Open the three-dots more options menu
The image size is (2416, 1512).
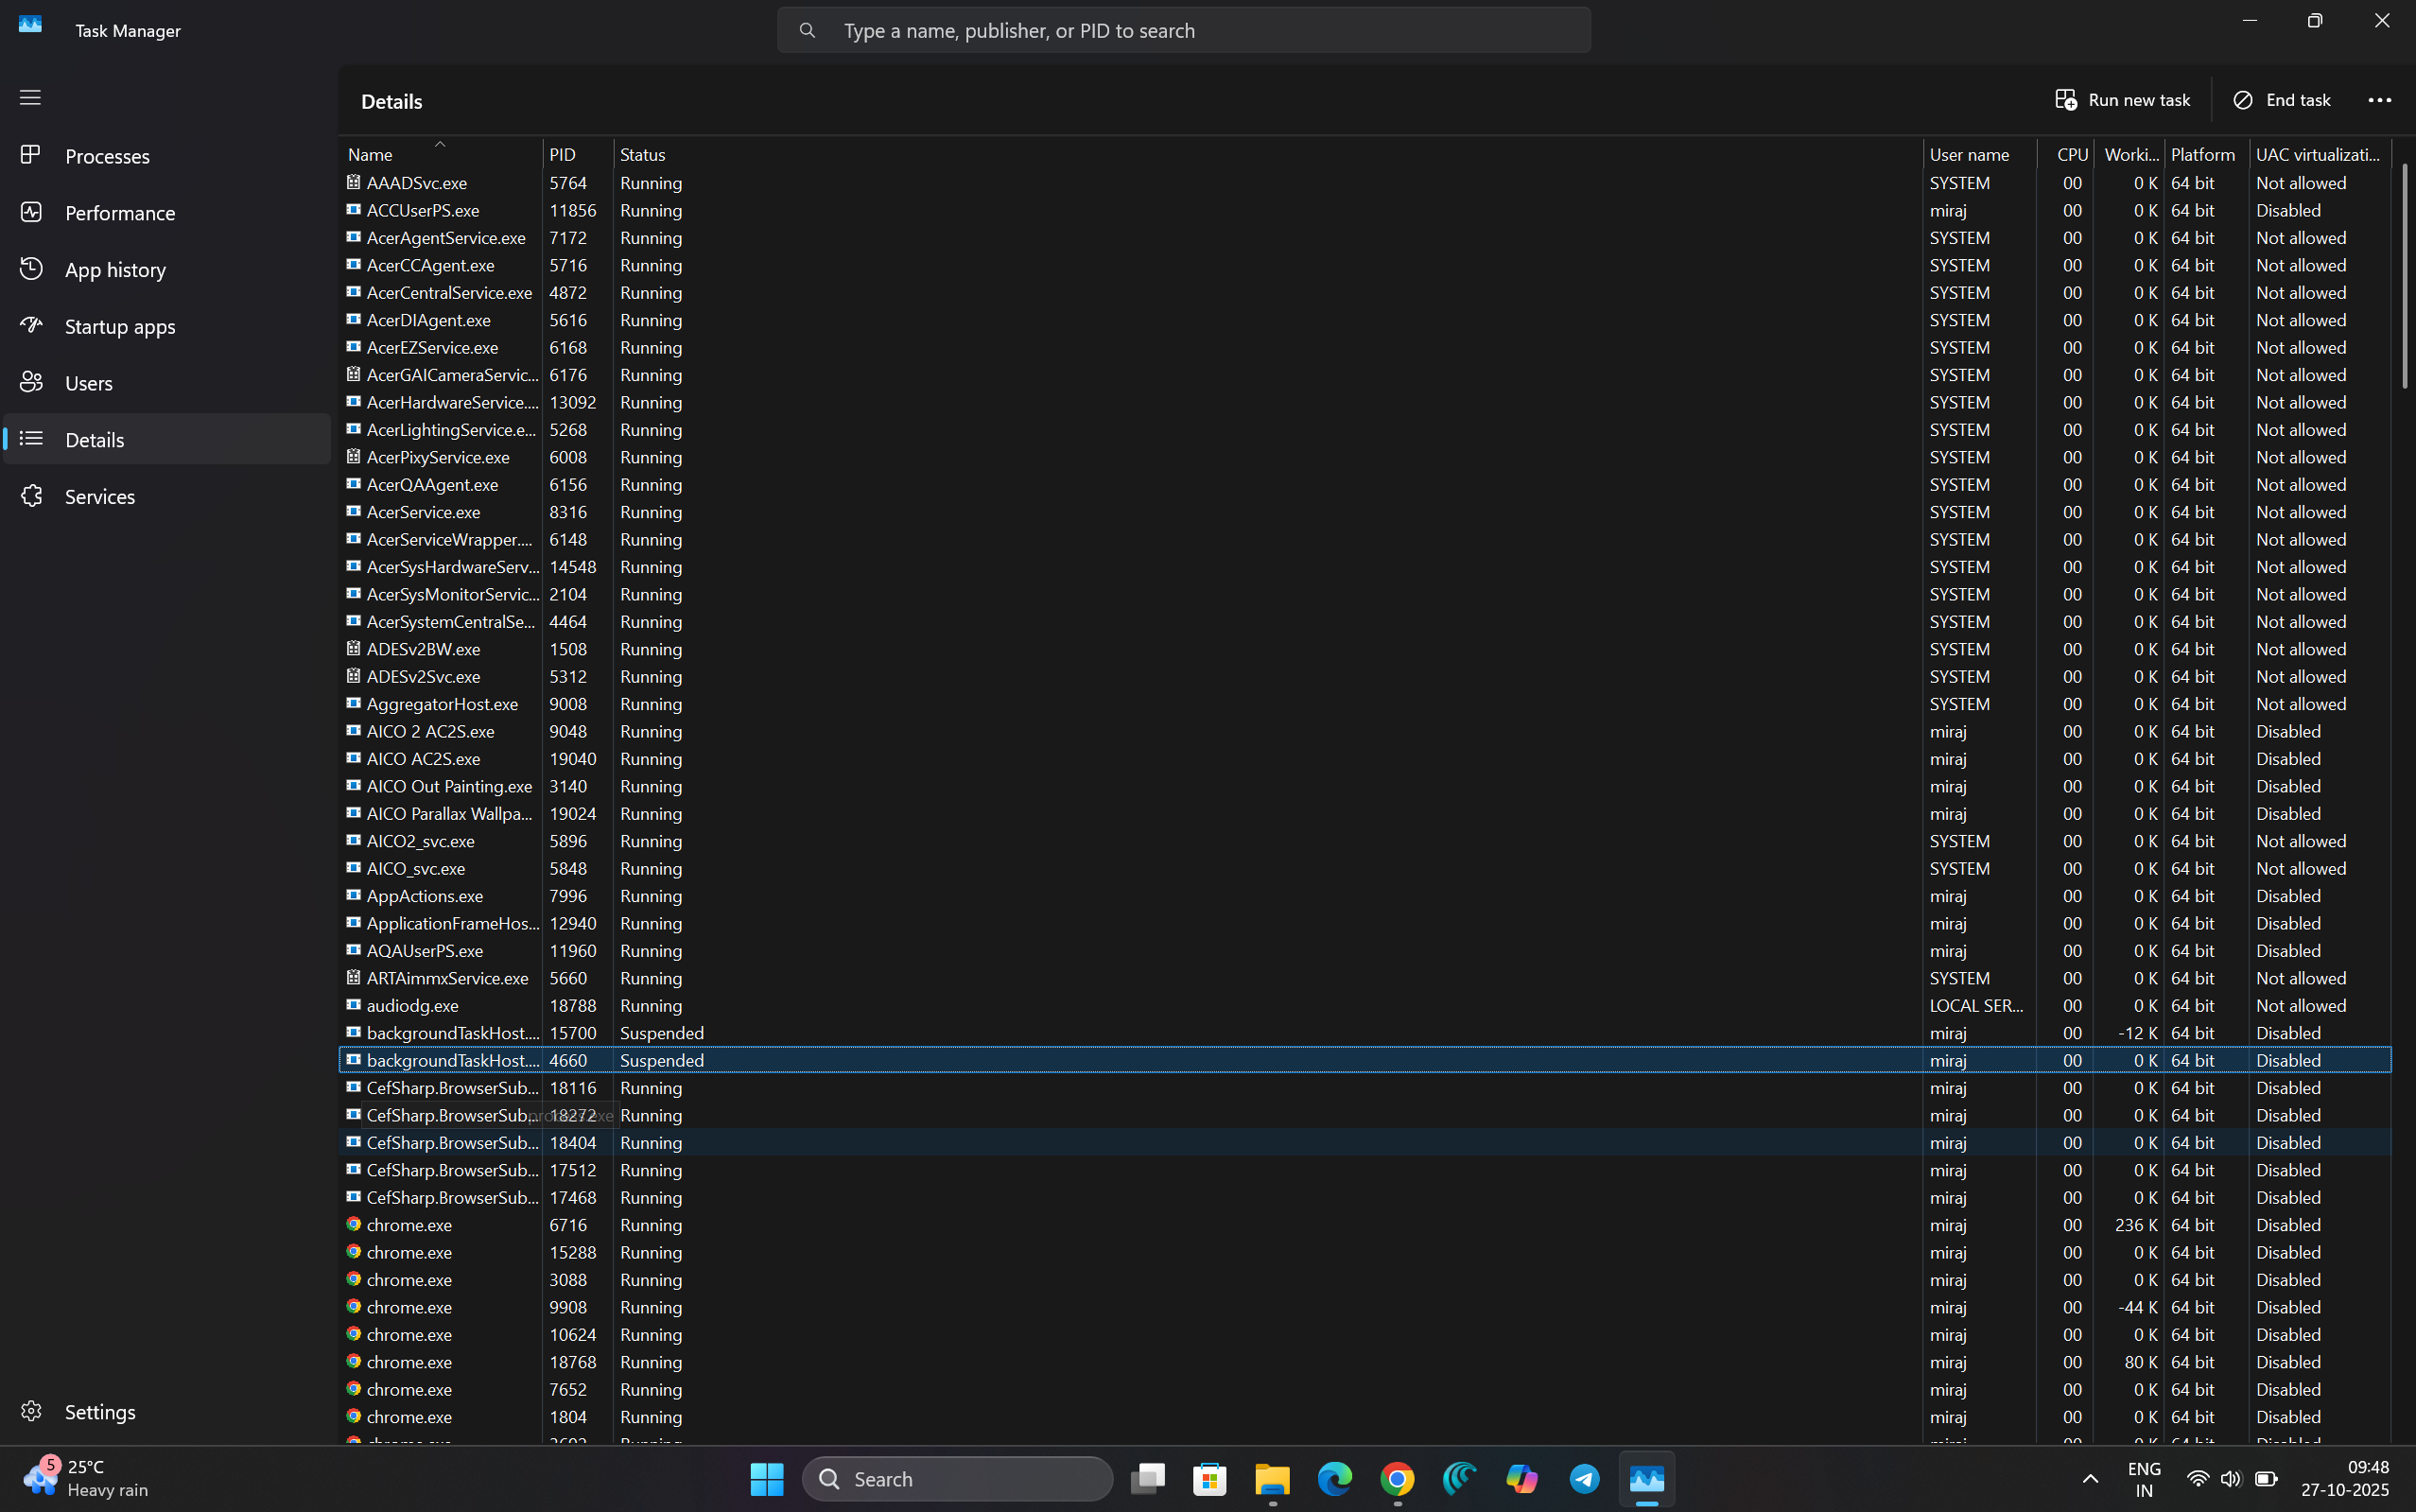(2379, 100)
